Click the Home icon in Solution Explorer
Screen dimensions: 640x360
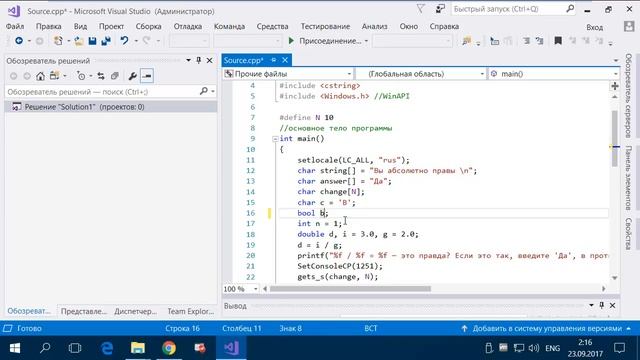point(40,76)
